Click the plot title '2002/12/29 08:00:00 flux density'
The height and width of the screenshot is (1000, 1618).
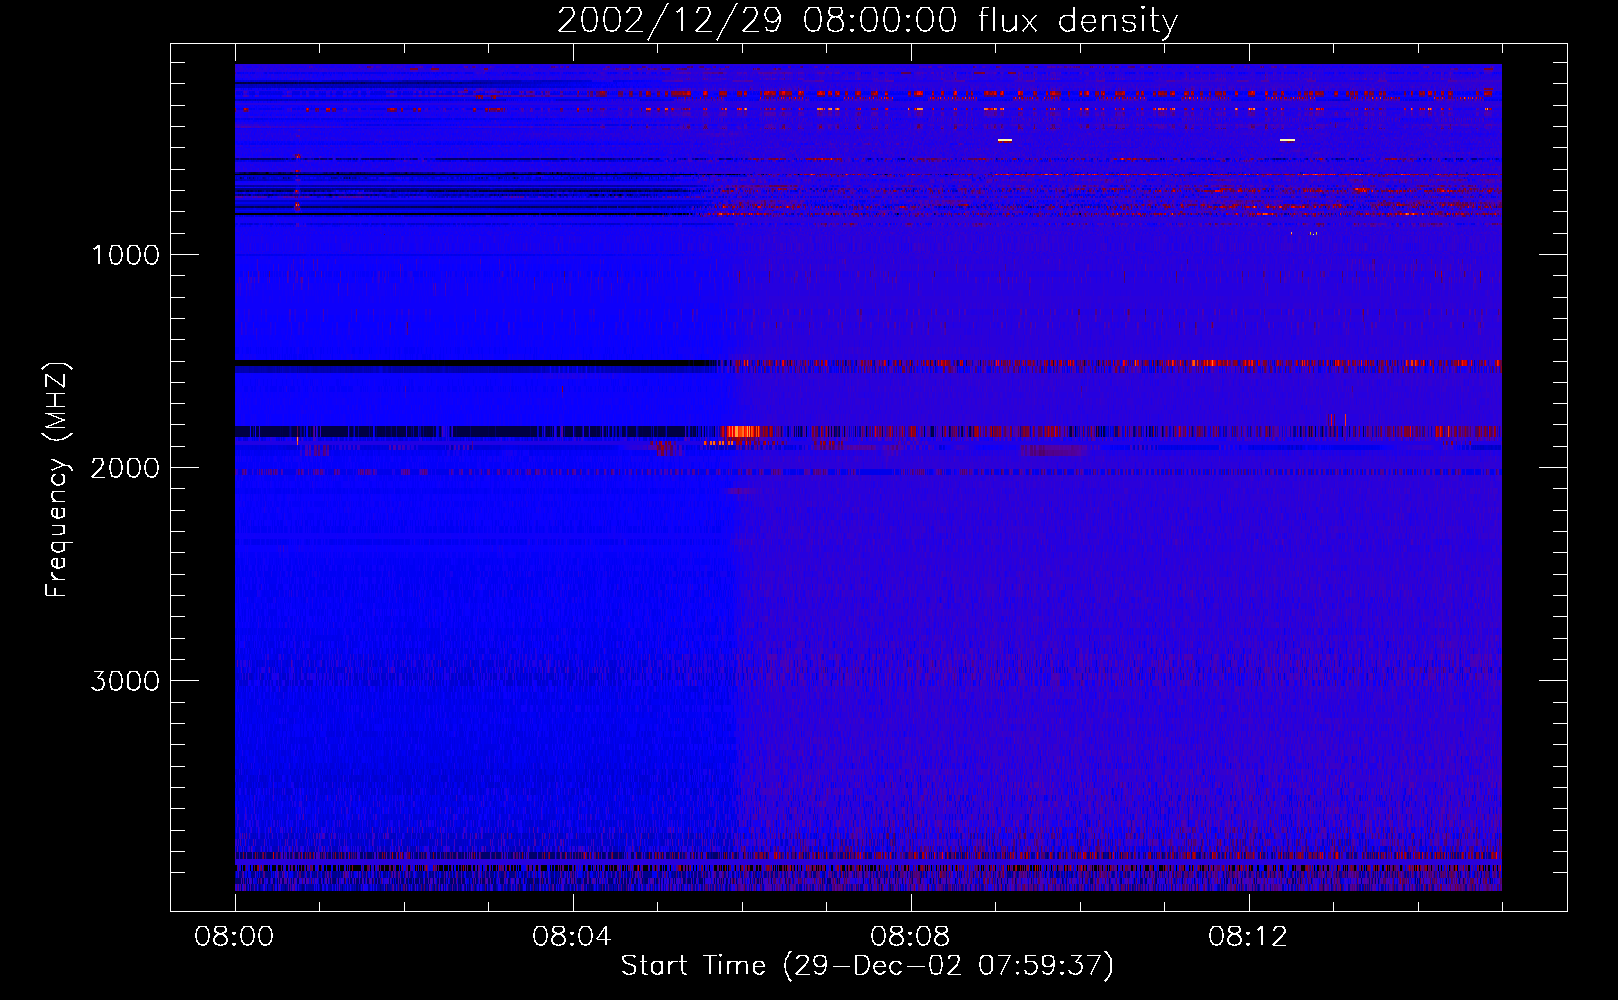(x=867, y=20)
